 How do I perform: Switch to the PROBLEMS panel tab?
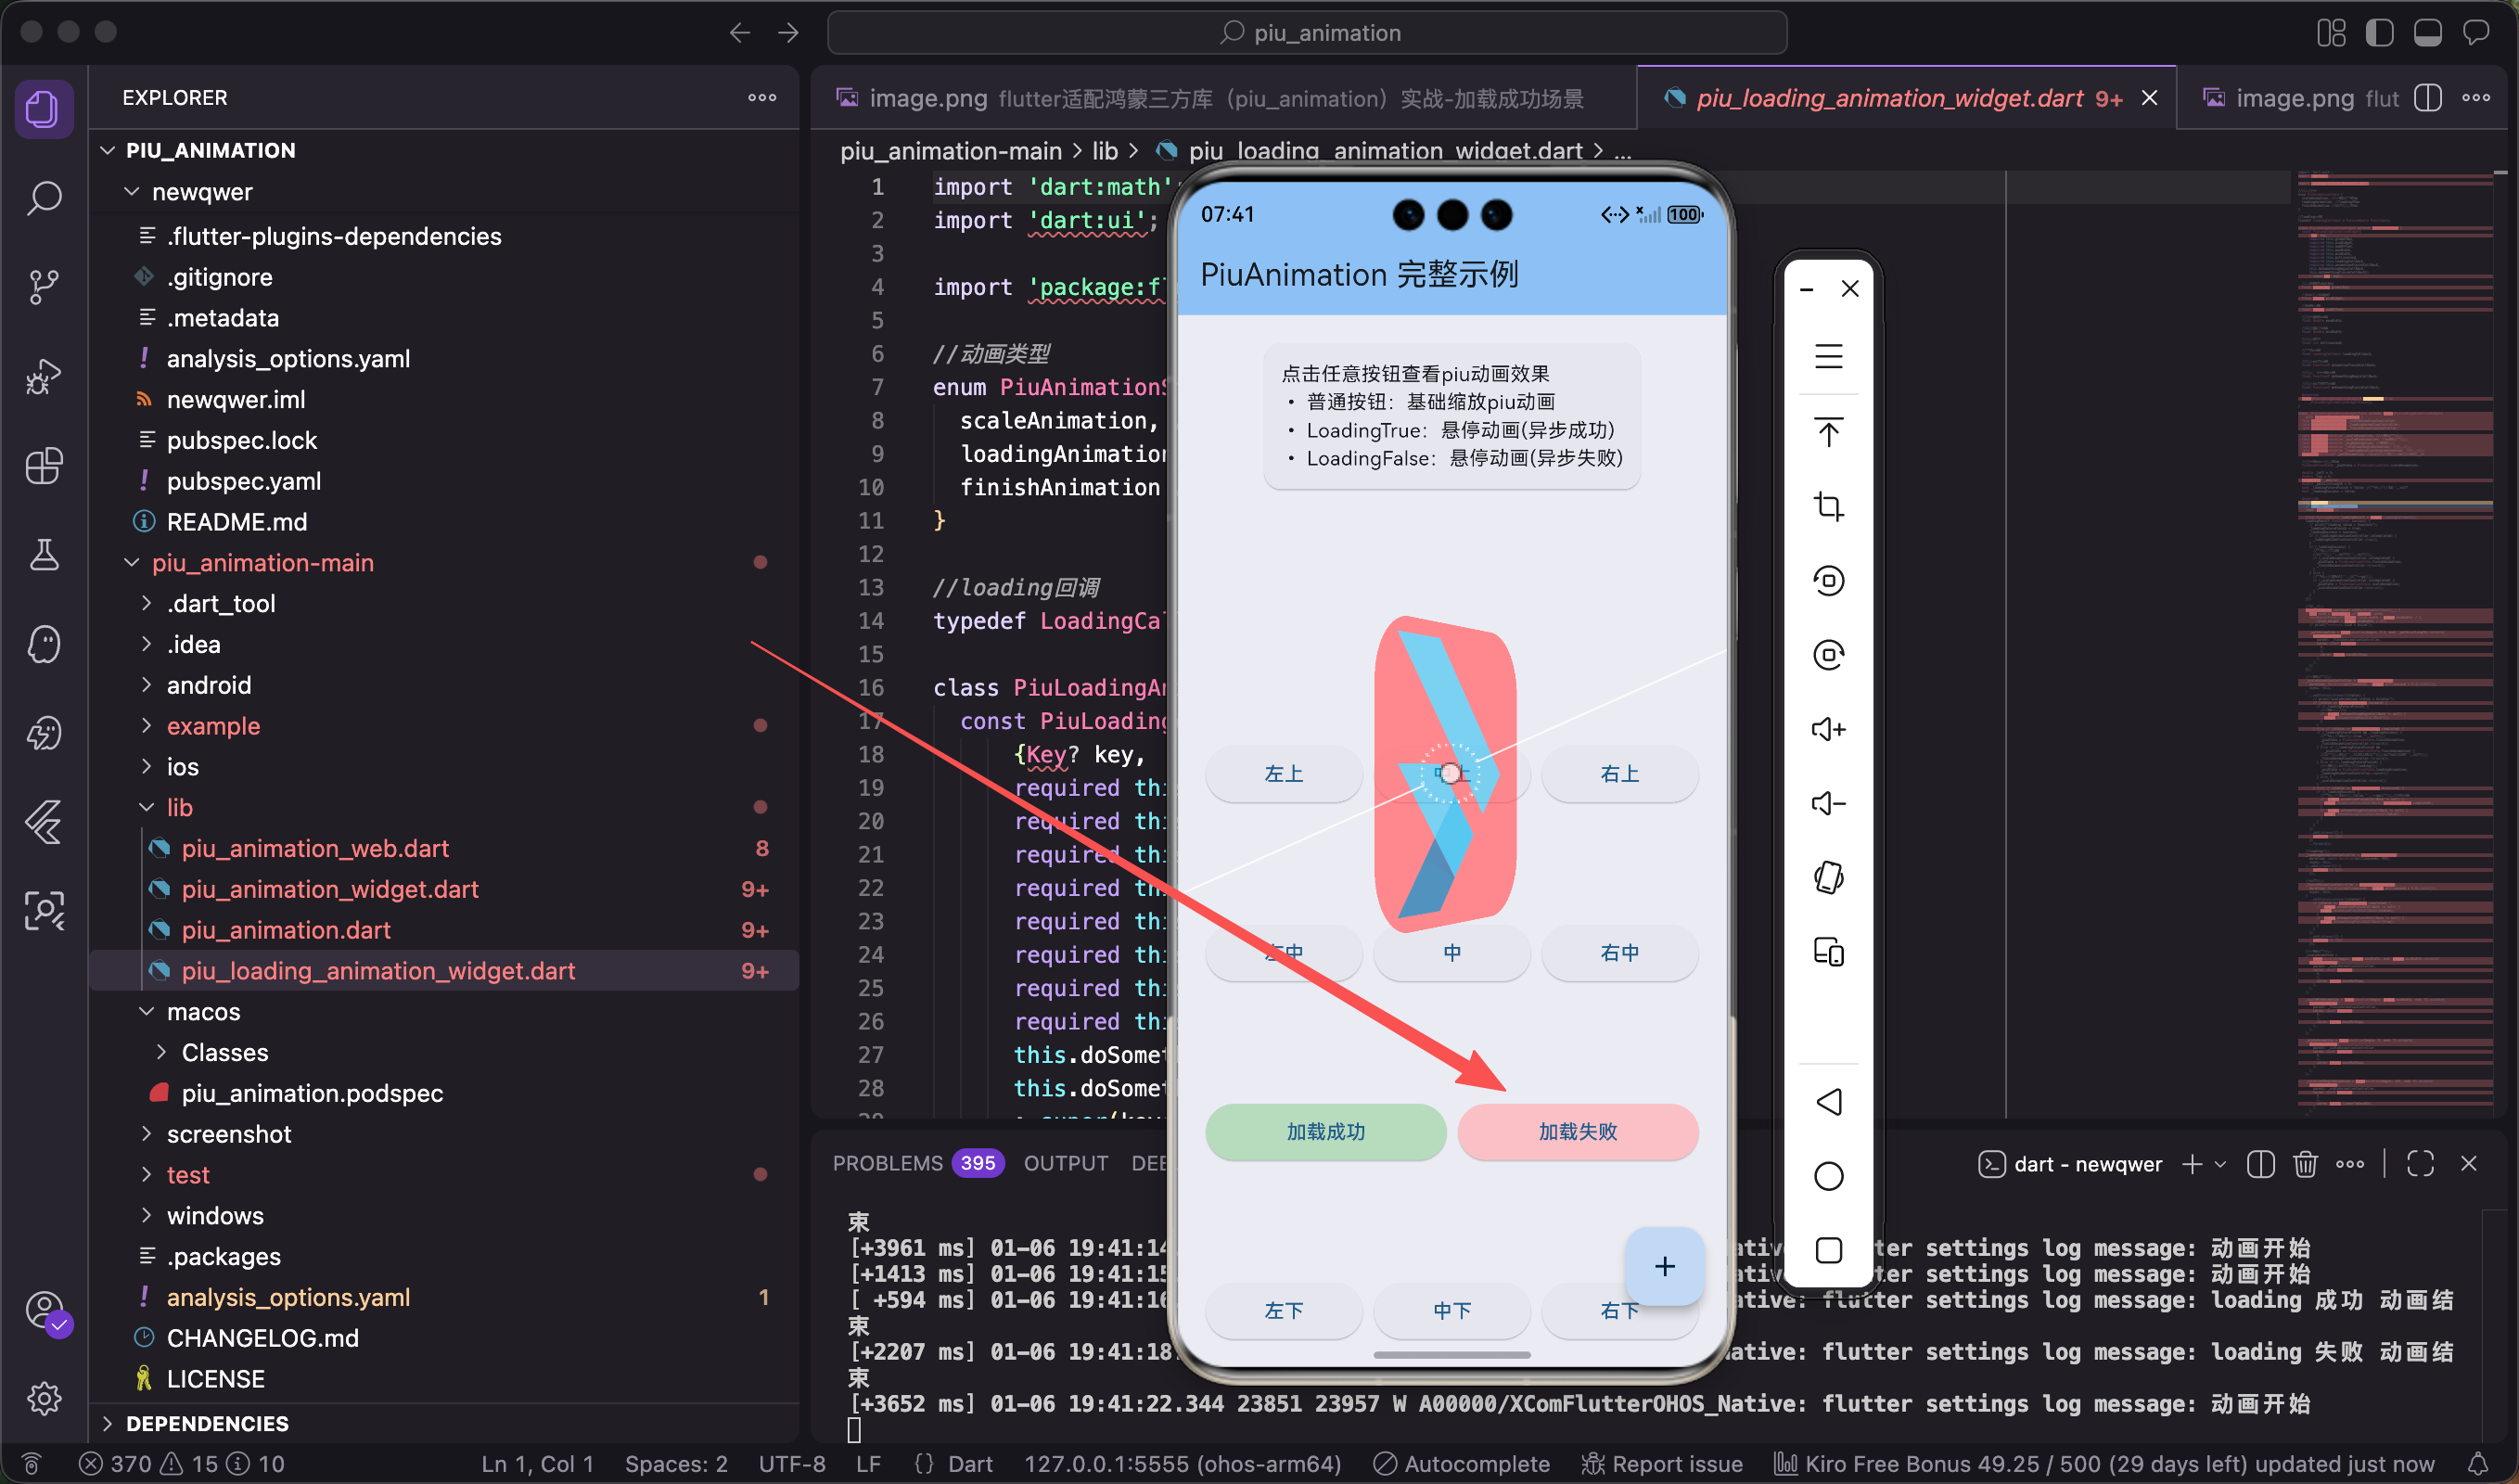pyautogui.click(x=887, y=1164)
